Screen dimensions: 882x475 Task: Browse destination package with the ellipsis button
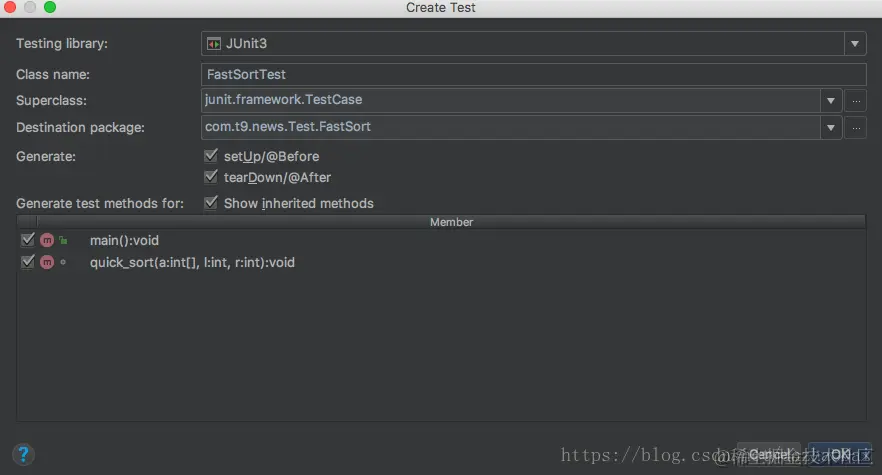856,128
